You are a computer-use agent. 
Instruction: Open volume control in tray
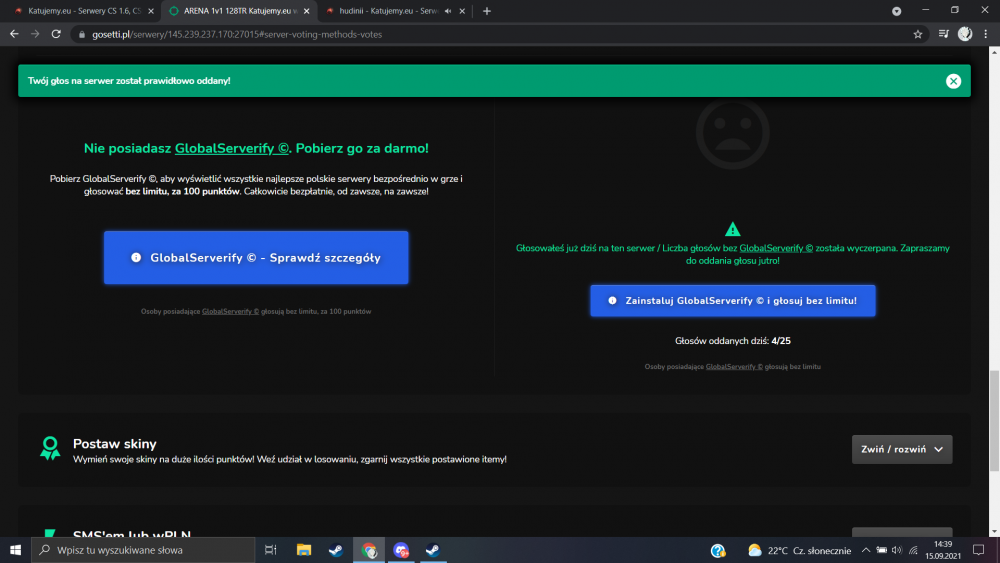(x=897, y=550)
